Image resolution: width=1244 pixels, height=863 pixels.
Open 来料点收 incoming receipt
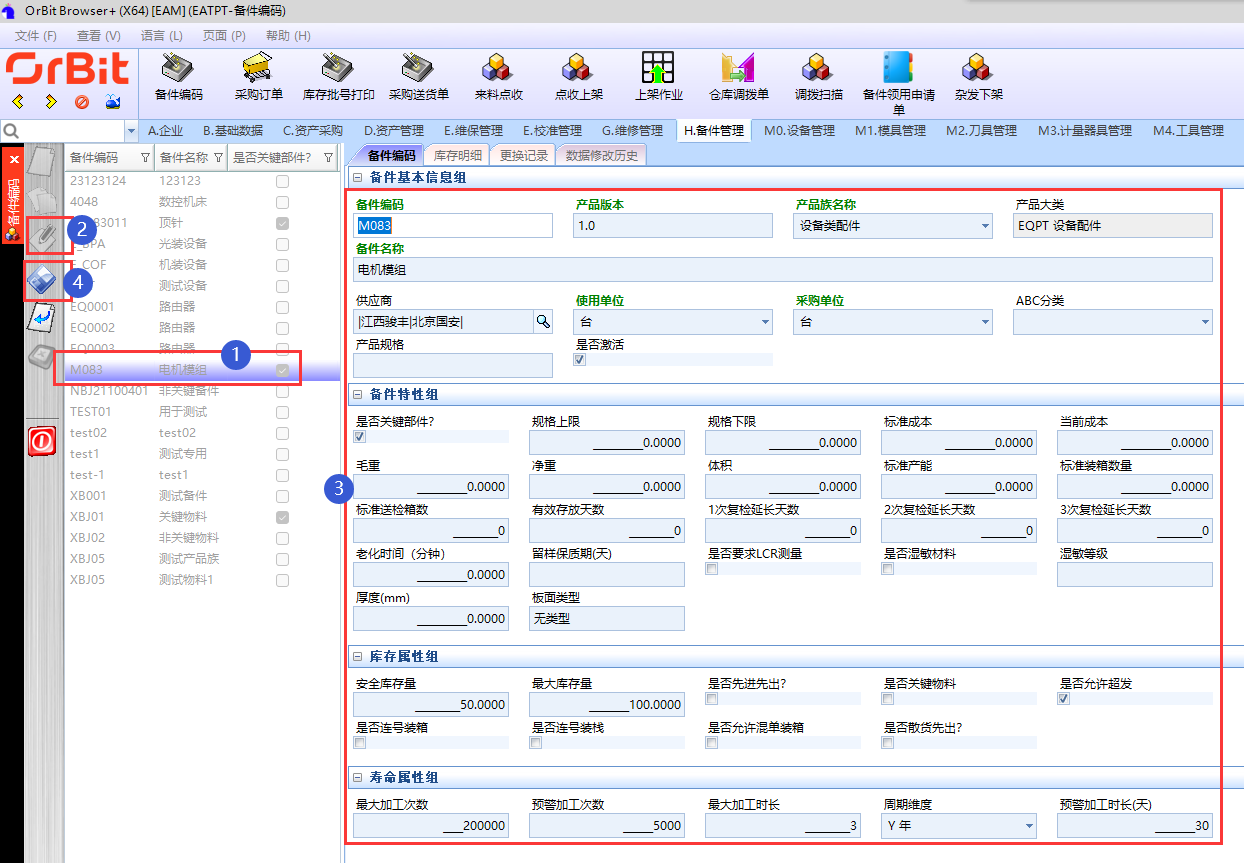[498, 78]
